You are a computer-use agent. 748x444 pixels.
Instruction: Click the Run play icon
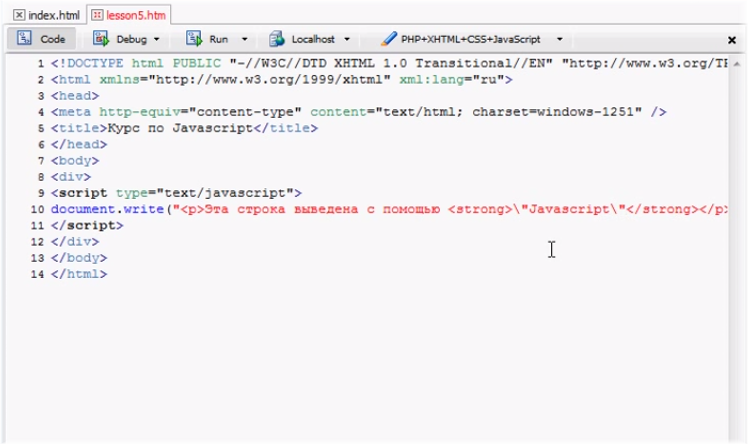click(x=194, y=39)
